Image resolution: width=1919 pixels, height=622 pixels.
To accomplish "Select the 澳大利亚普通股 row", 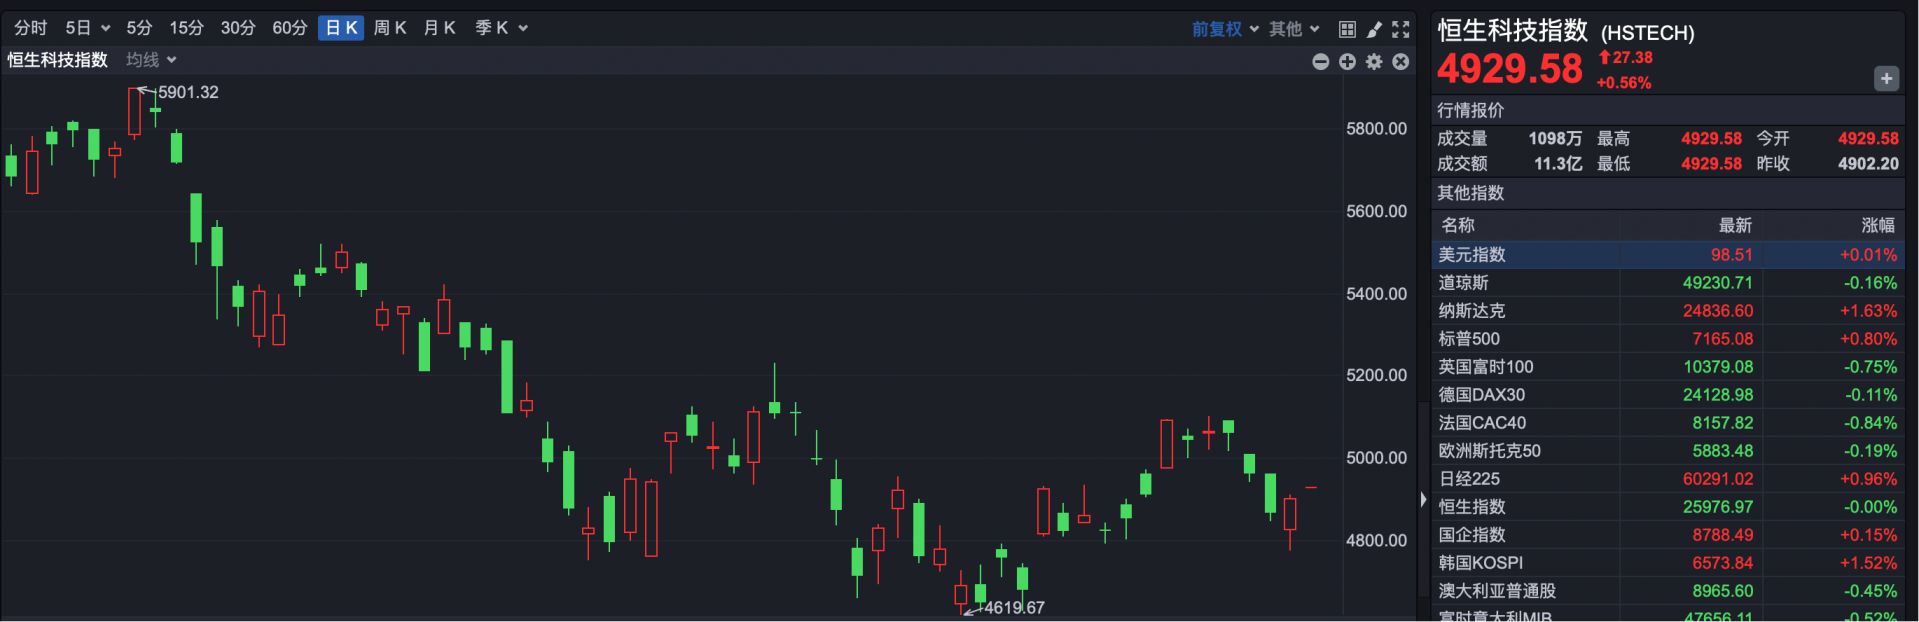I will pos(1668,591).
